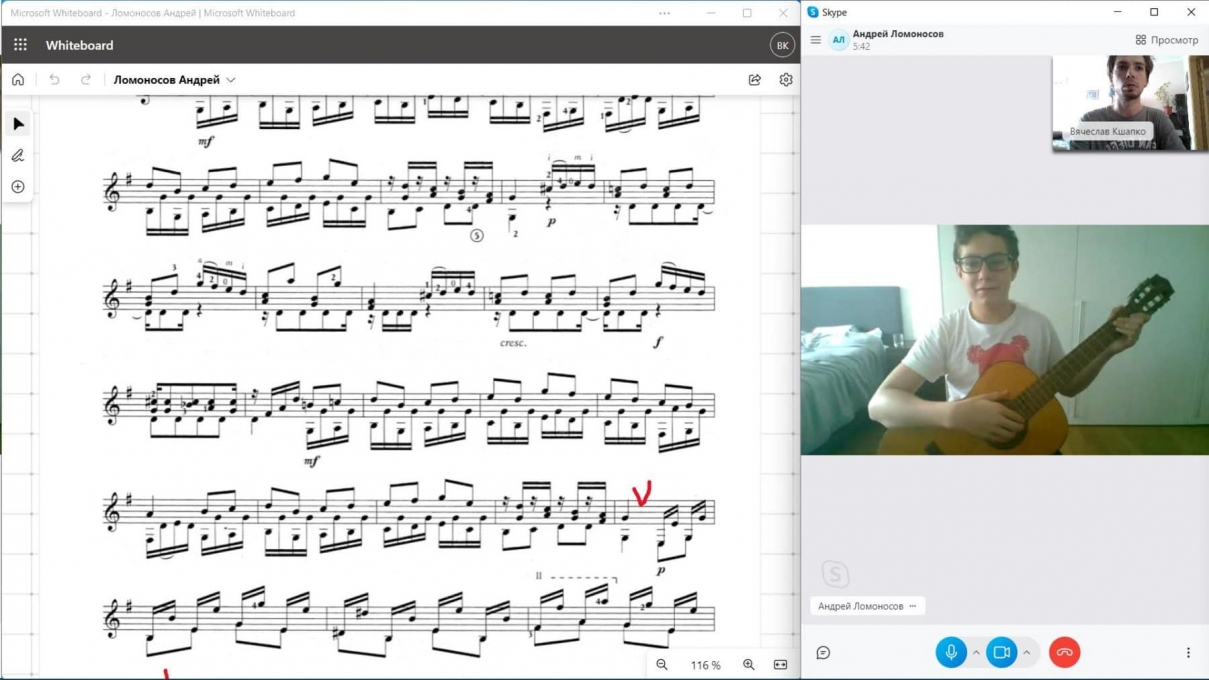Open more call options in Skype

click(1188, 653)
